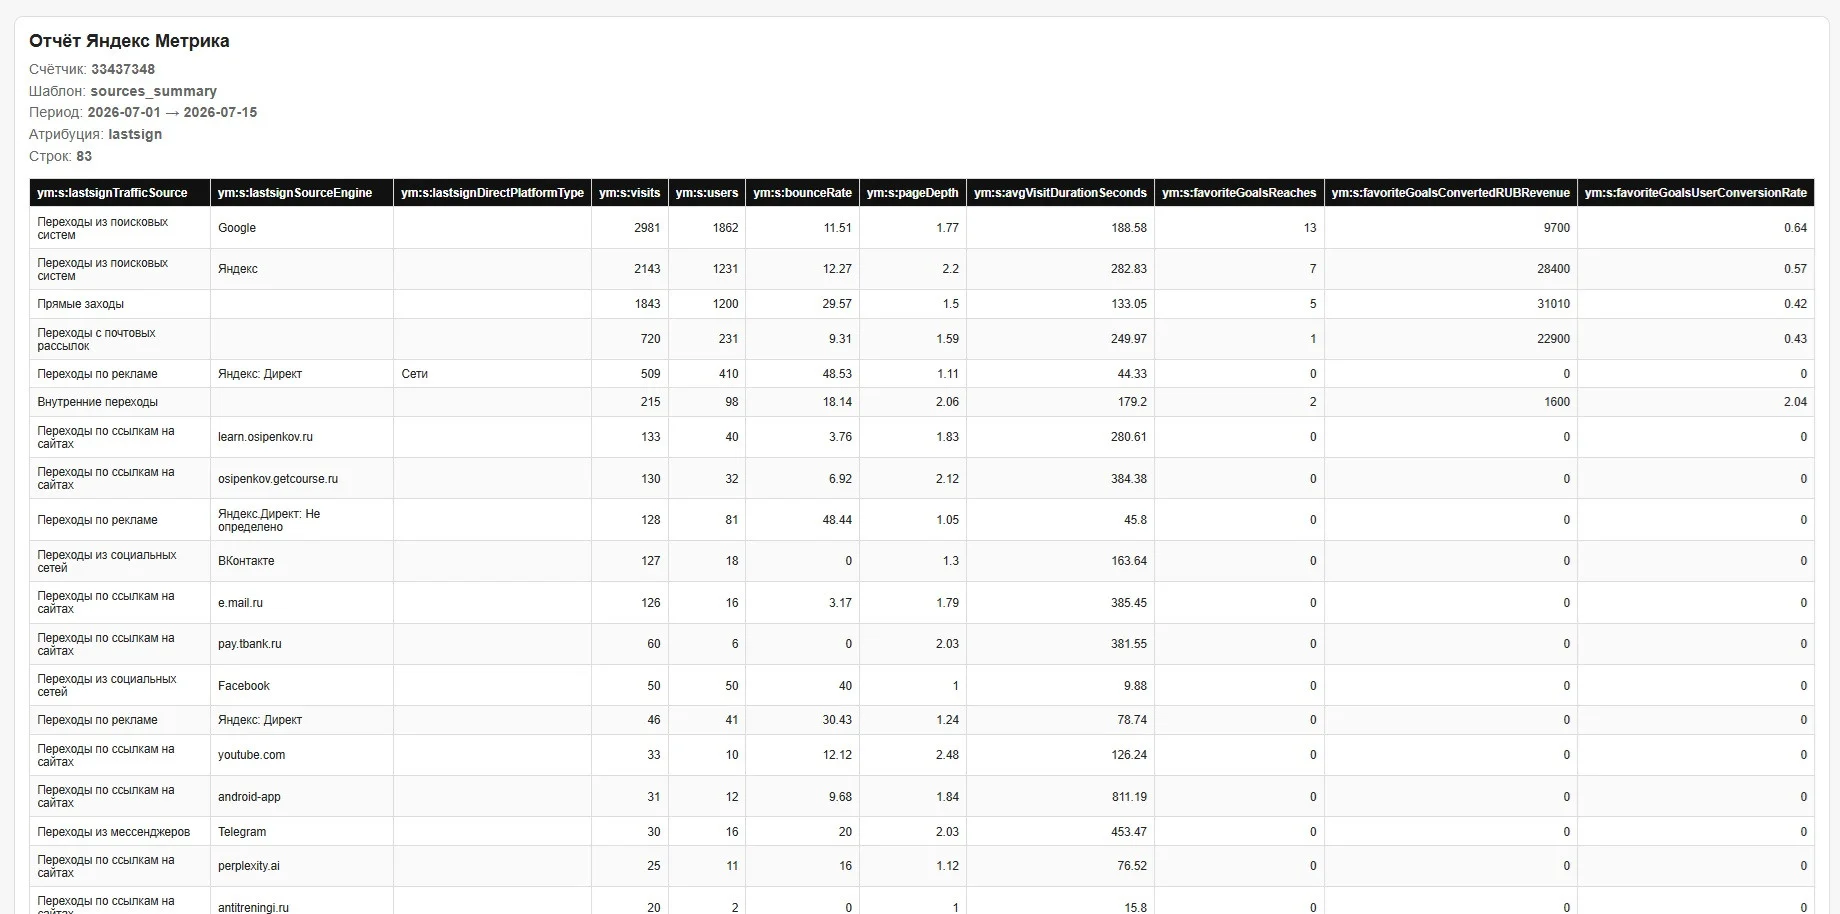Image resolution: width=1840 pixels, height=914 pixels.
Task: Select the Яндекс source engine cell
Action: 302,269
